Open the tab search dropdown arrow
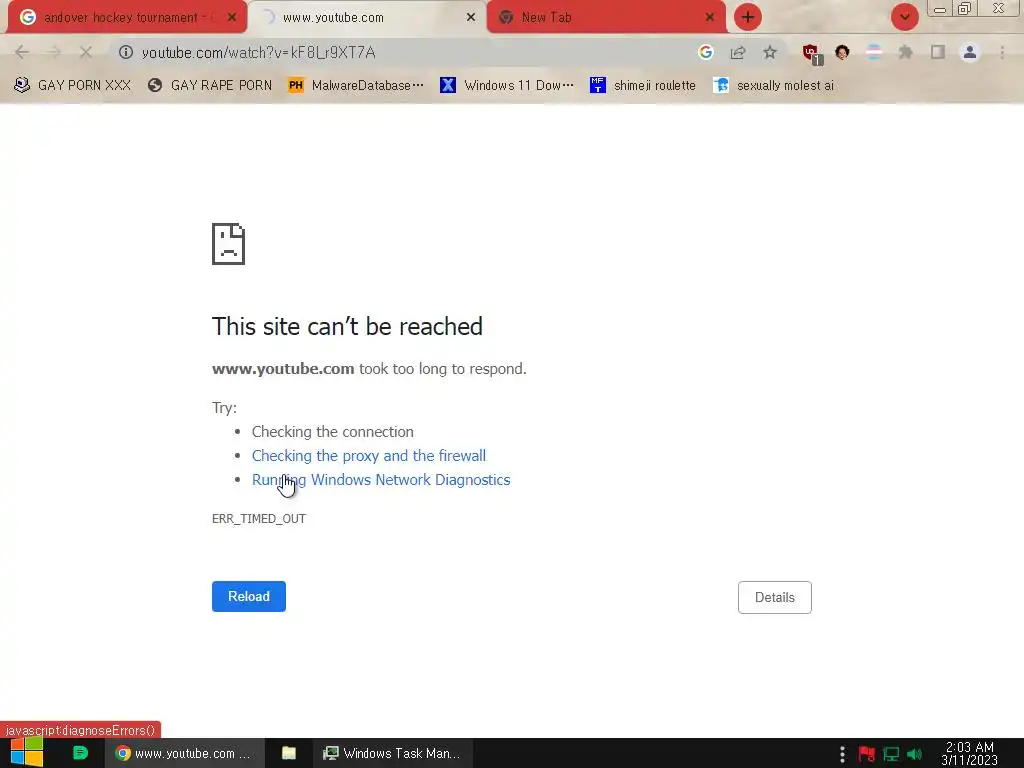Viewport: 1024px width, 768px height. click(905, 17)
